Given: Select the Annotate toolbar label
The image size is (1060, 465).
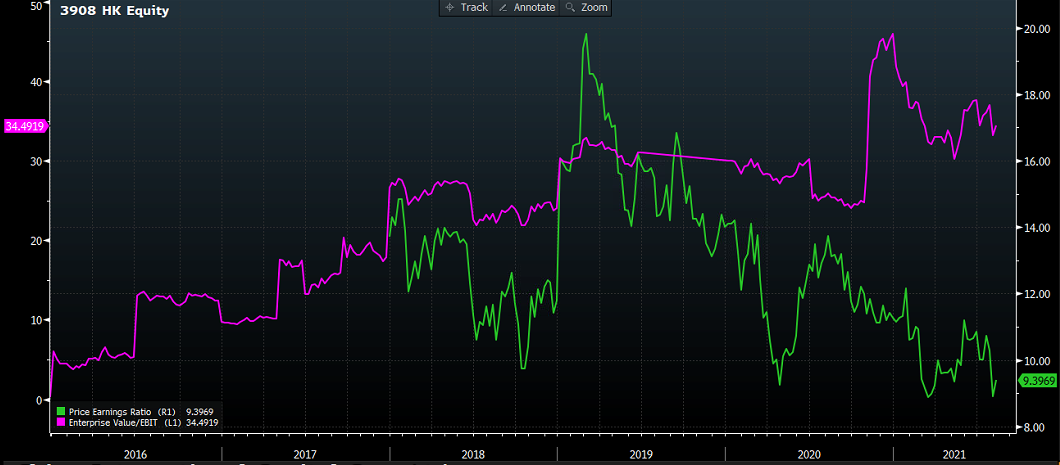Looking at the screenshot, I should point(534,7).
